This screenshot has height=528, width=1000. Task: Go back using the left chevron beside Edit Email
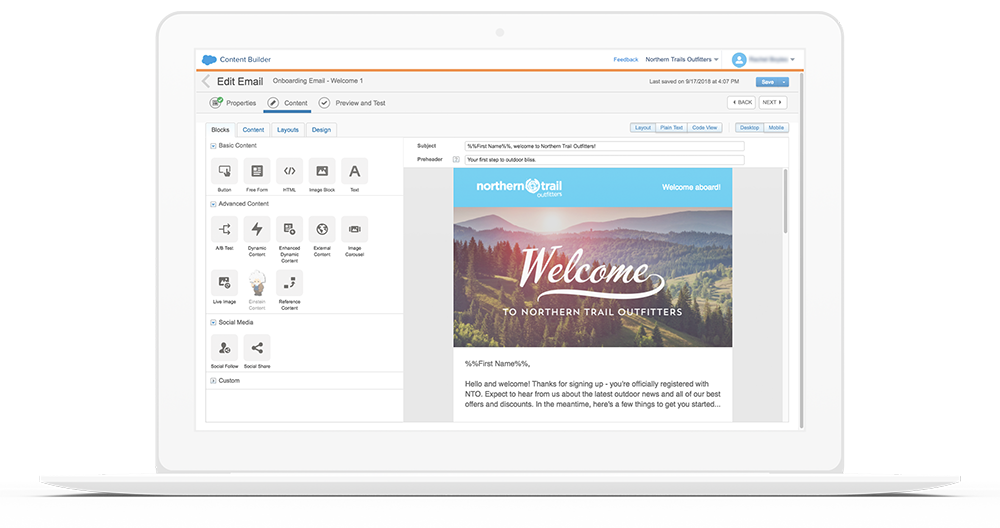coord(205,81)
